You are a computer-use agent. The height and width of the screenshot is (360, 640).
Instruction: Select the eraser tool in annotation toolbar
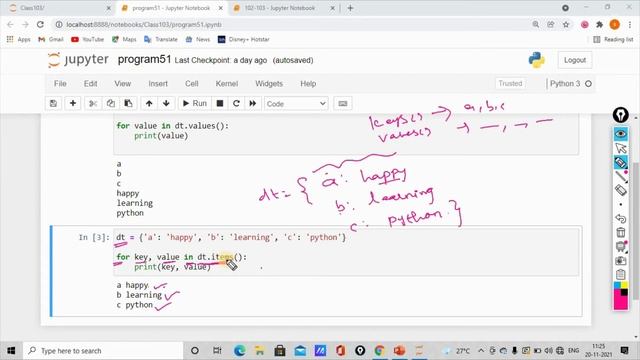click(621, 190)
